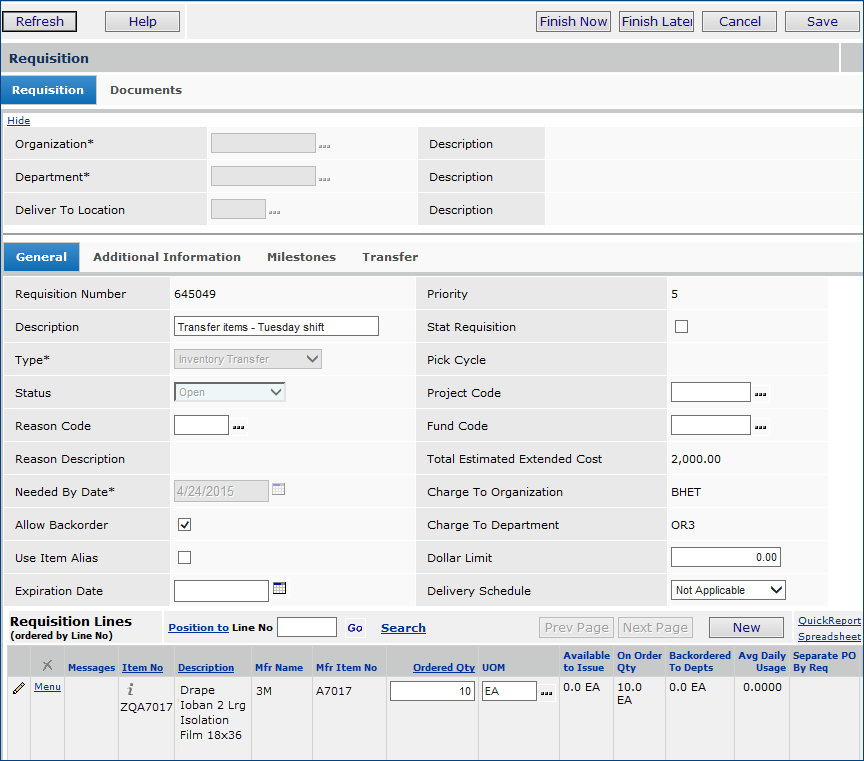864x761 pixels.
Task: Click the item info icon above ZQA7017
Action: (x=131, y=689)
